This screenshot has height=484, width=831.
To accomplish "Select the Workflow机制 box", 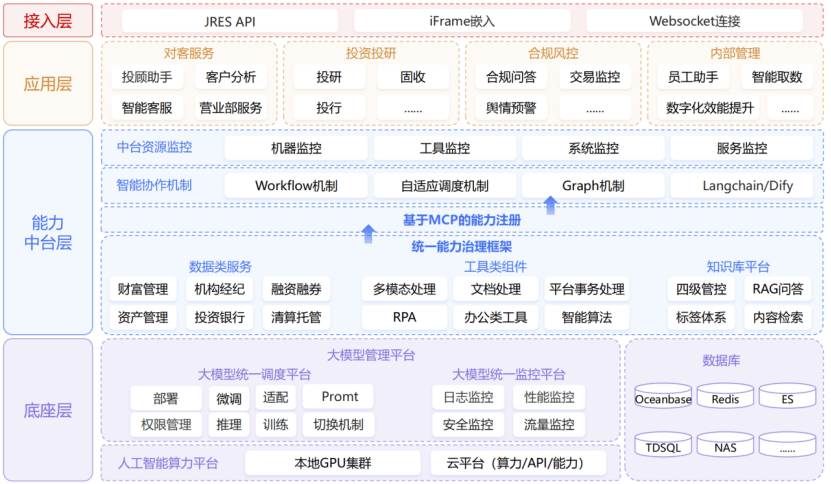I will coord(296,186).
